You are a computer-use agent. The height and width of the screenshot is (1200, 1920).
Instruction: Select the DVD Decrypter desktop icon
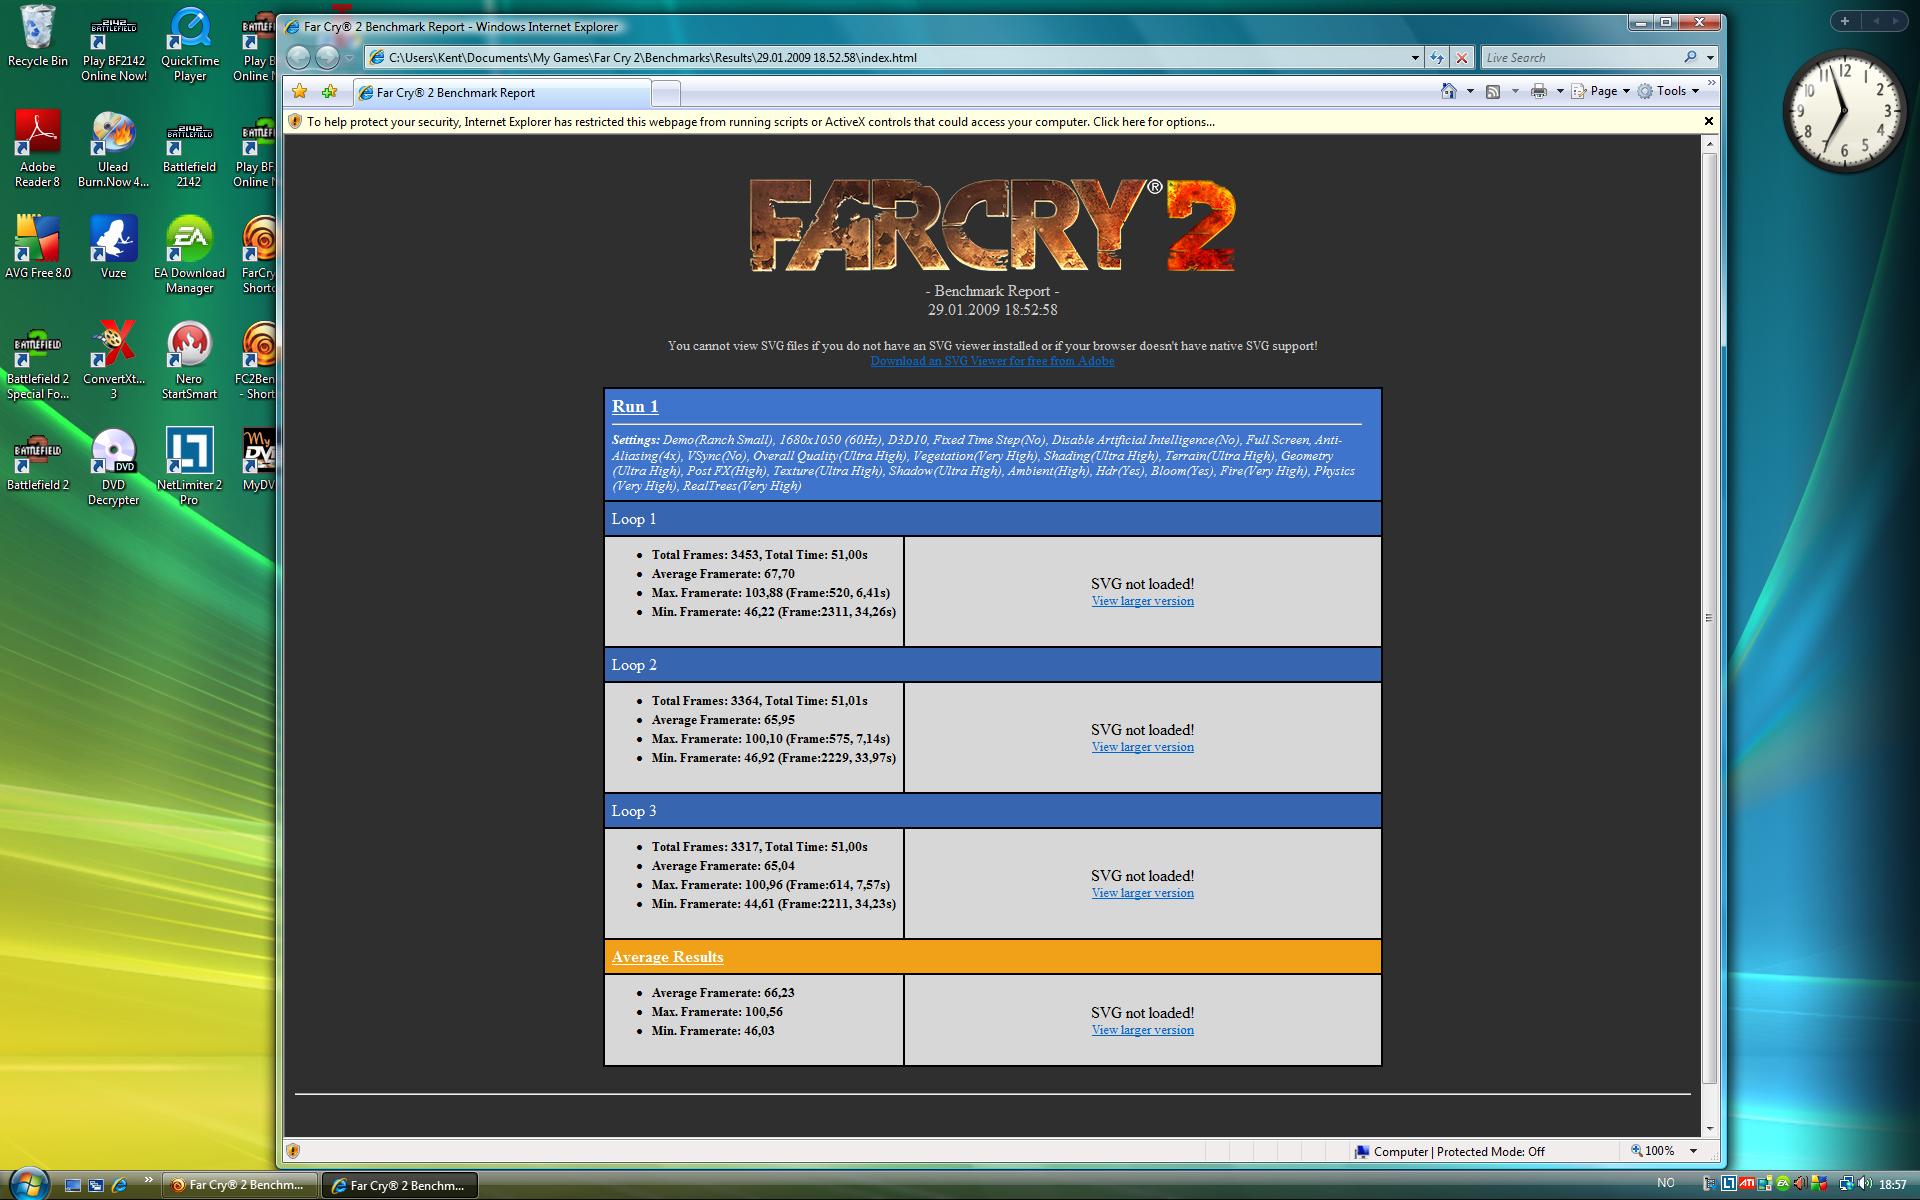tap(113, 467)
